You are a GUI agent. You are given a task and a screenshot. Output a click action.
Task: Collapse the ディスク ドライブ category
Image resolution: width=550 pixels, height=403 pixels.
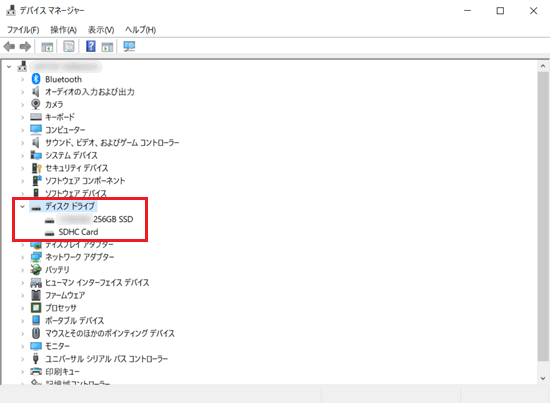22,207
